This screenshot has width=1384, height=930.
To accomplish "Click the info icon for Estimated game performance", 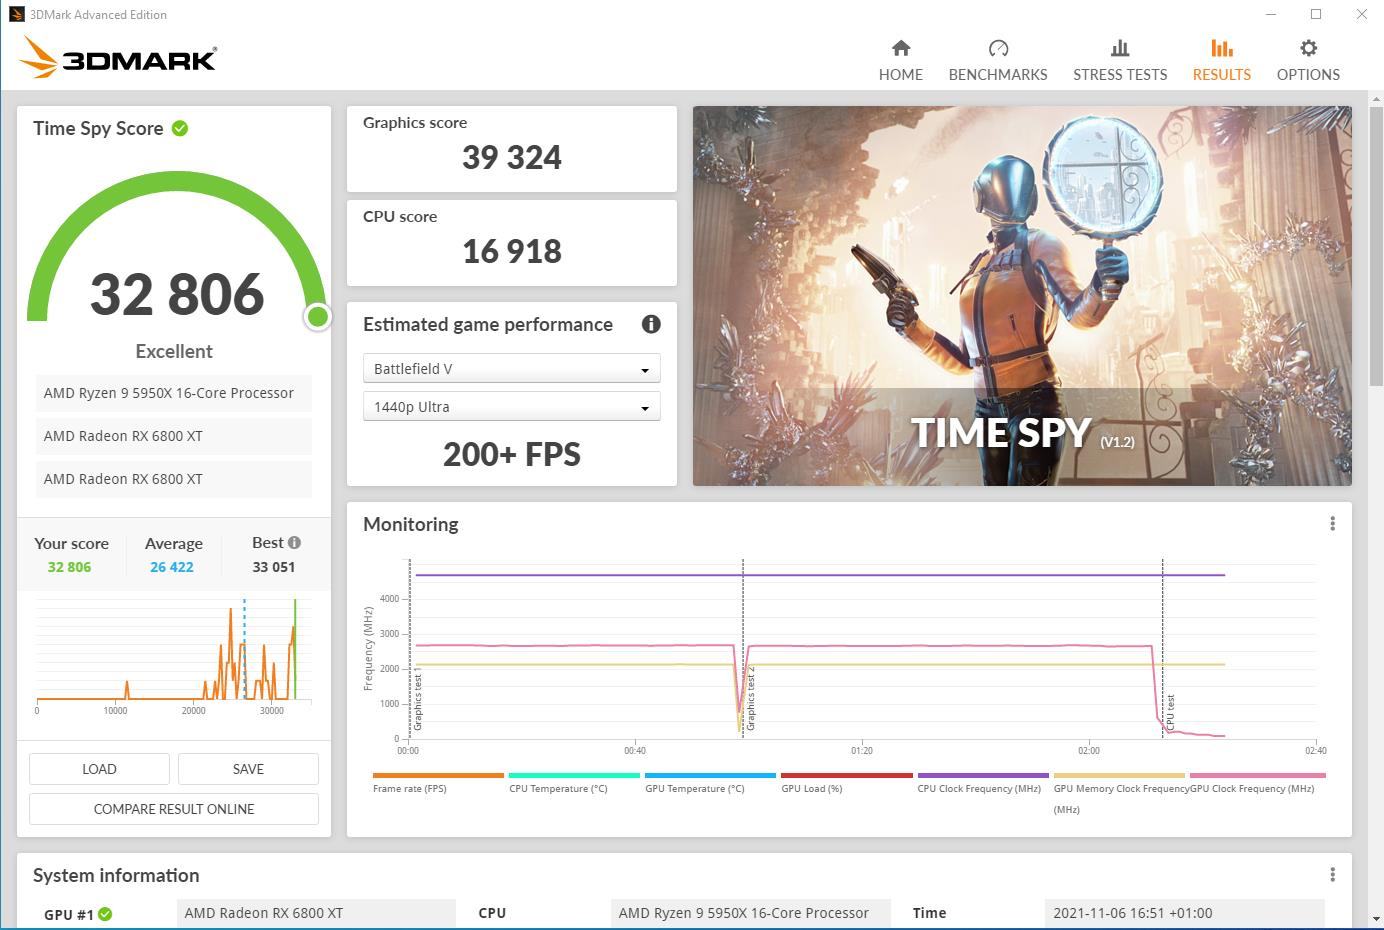I will point(651,324).
